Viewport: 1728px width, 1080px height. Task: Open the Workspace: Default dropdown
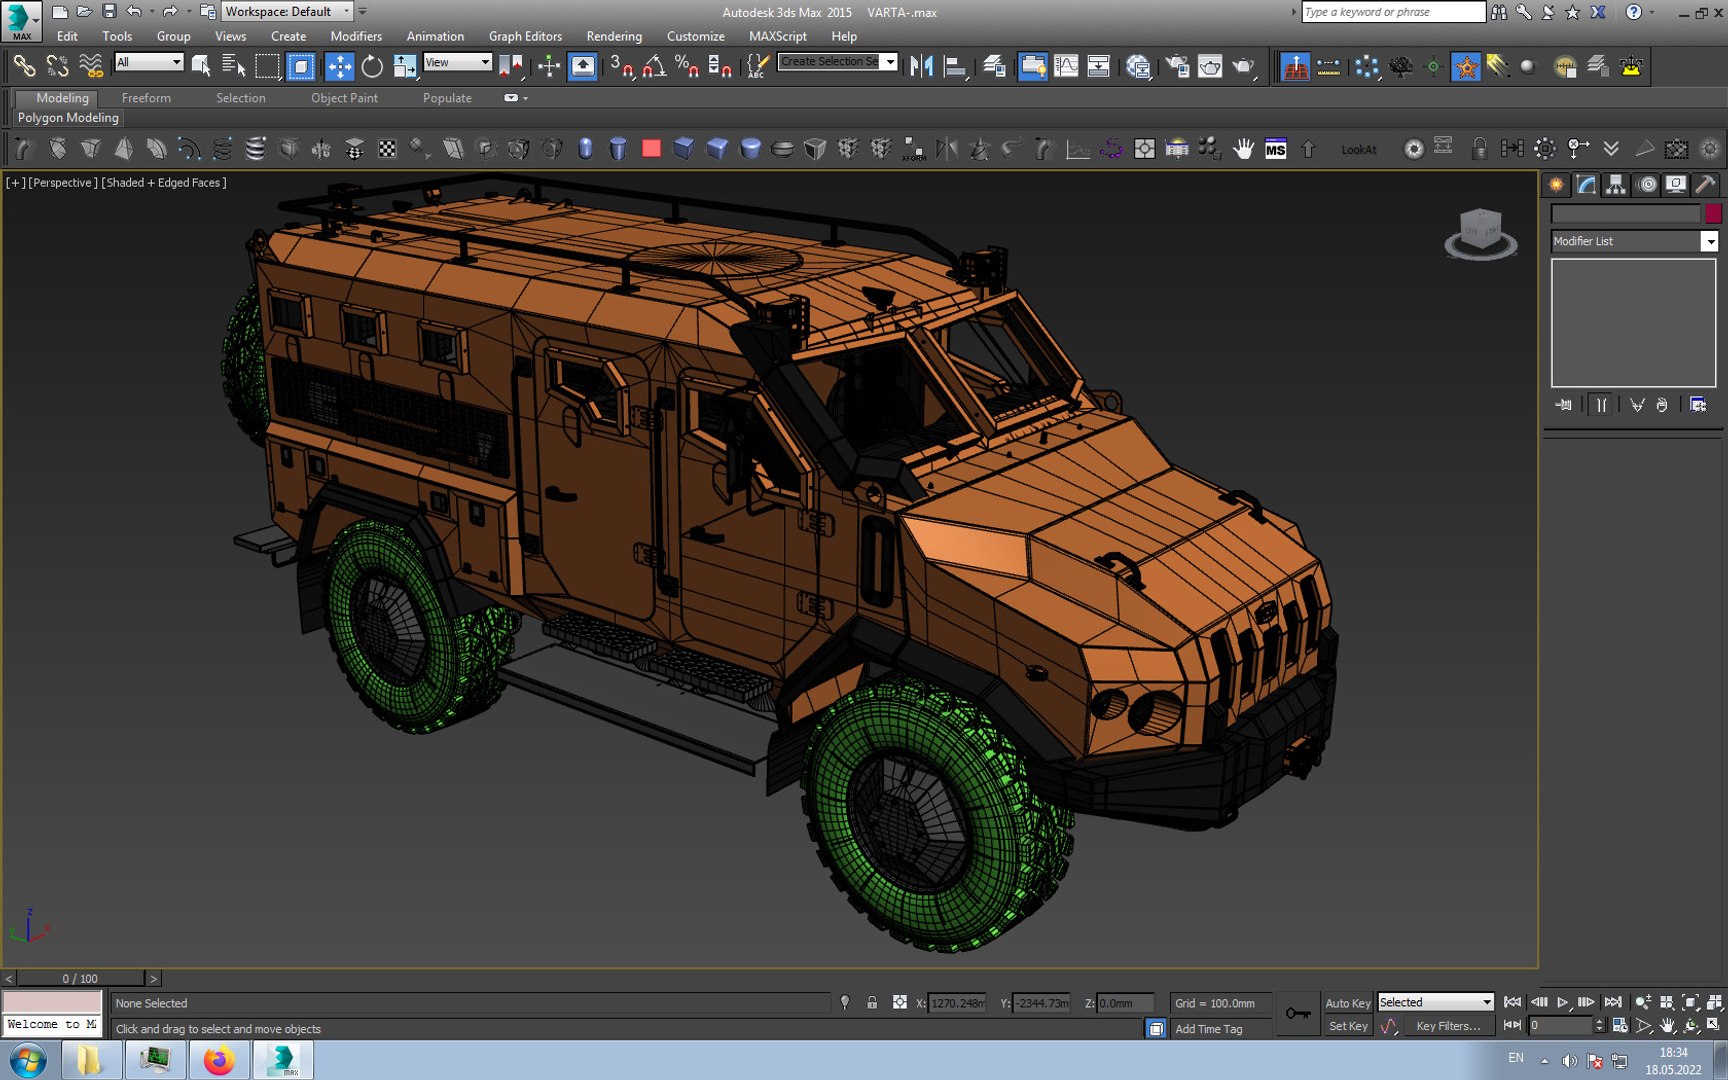point(287,11)
